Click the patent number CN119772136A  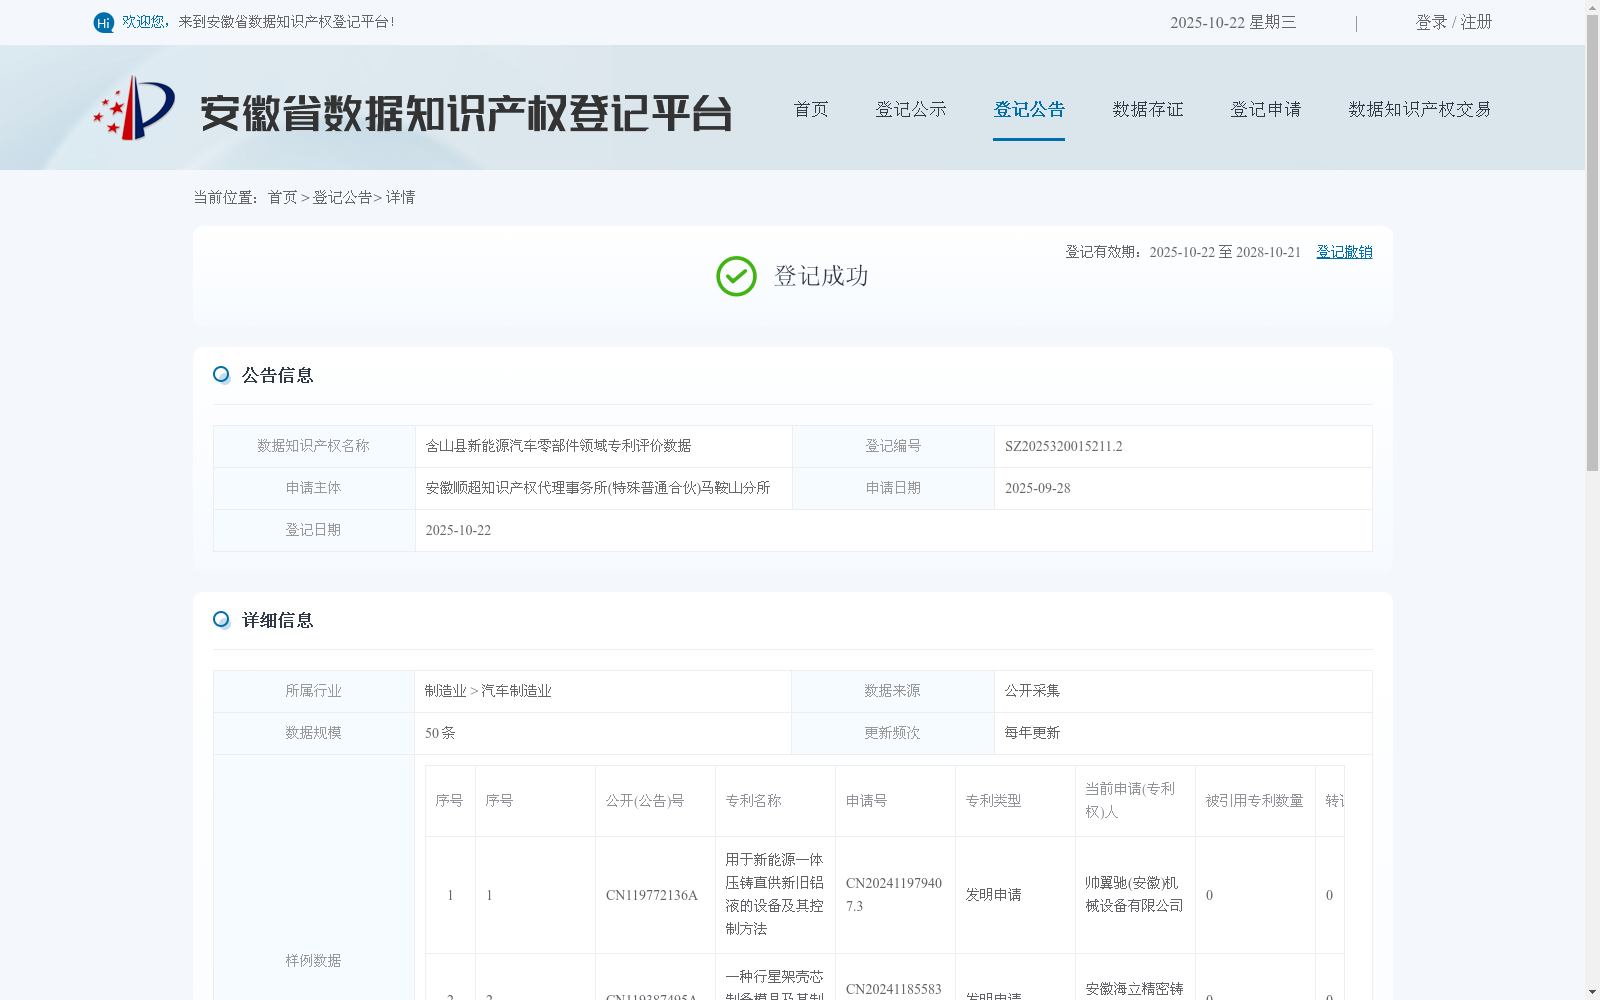pos(652,895)
